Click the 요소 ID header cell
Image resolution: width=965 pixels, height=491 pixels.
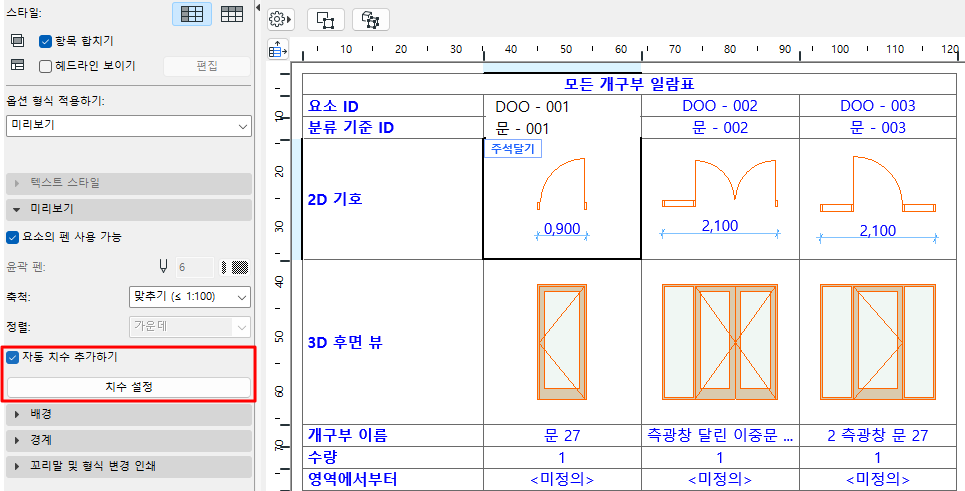point(393,106)
